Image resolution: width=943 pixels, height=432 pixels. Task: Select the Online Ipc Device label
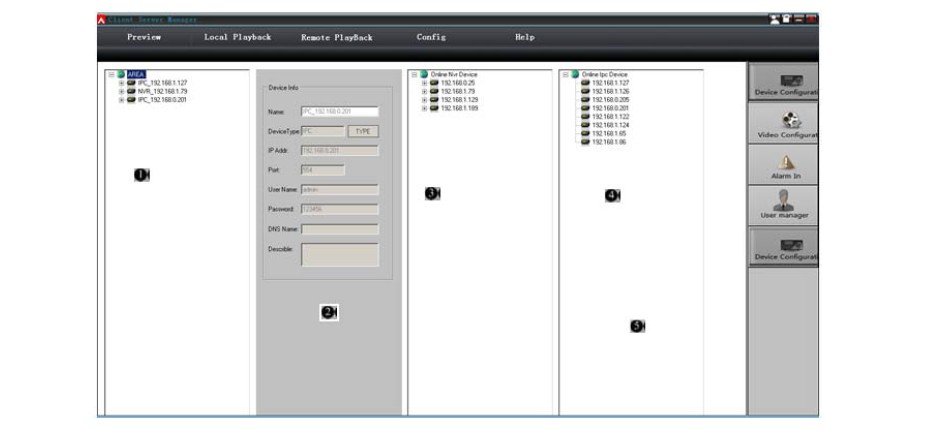point(604,75)
